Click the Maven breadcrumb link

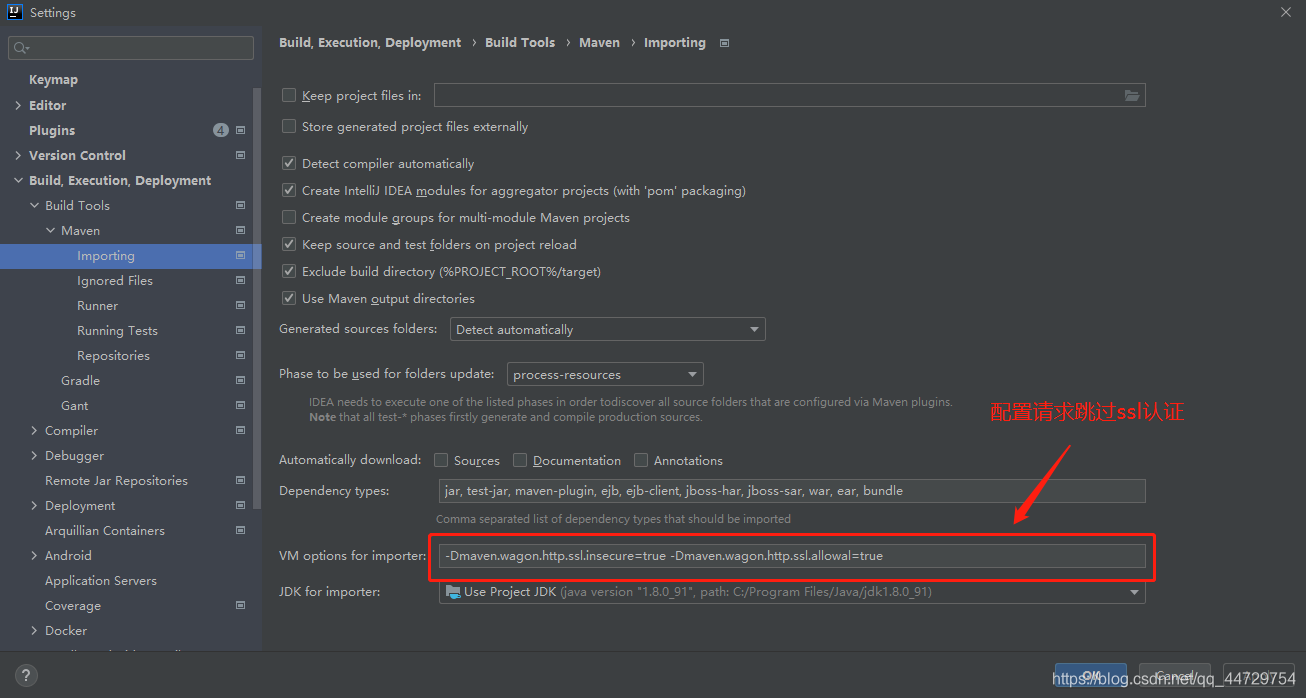[x=600, y=42]
